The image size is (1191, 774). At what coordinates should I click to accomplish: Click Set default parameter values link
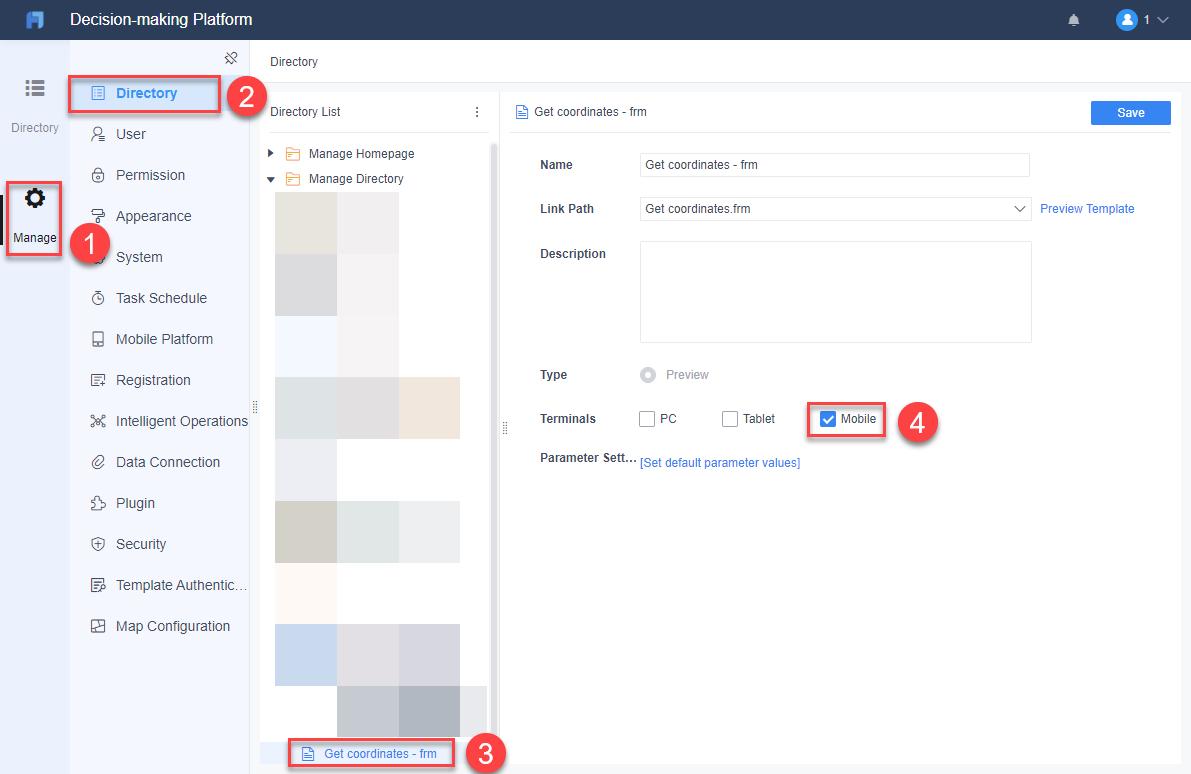(720, 463)
